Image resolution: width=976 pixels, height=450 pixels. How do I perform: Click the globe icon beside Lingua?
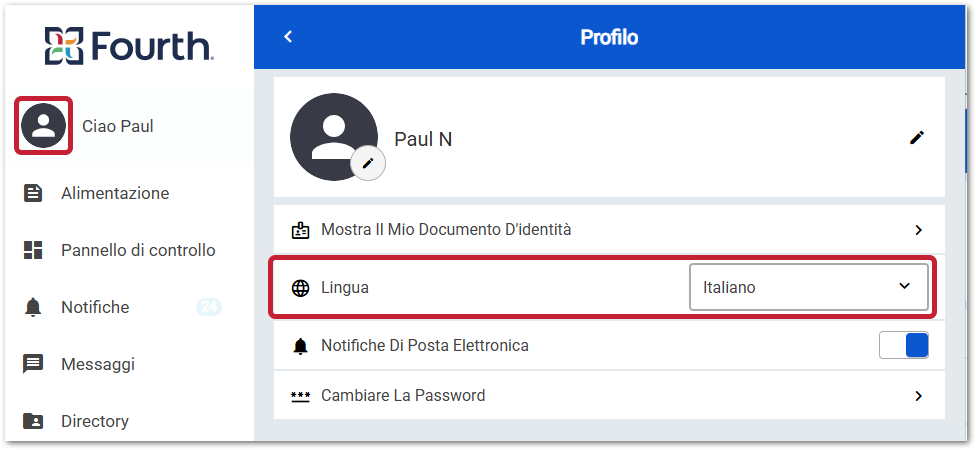[300, 288]
